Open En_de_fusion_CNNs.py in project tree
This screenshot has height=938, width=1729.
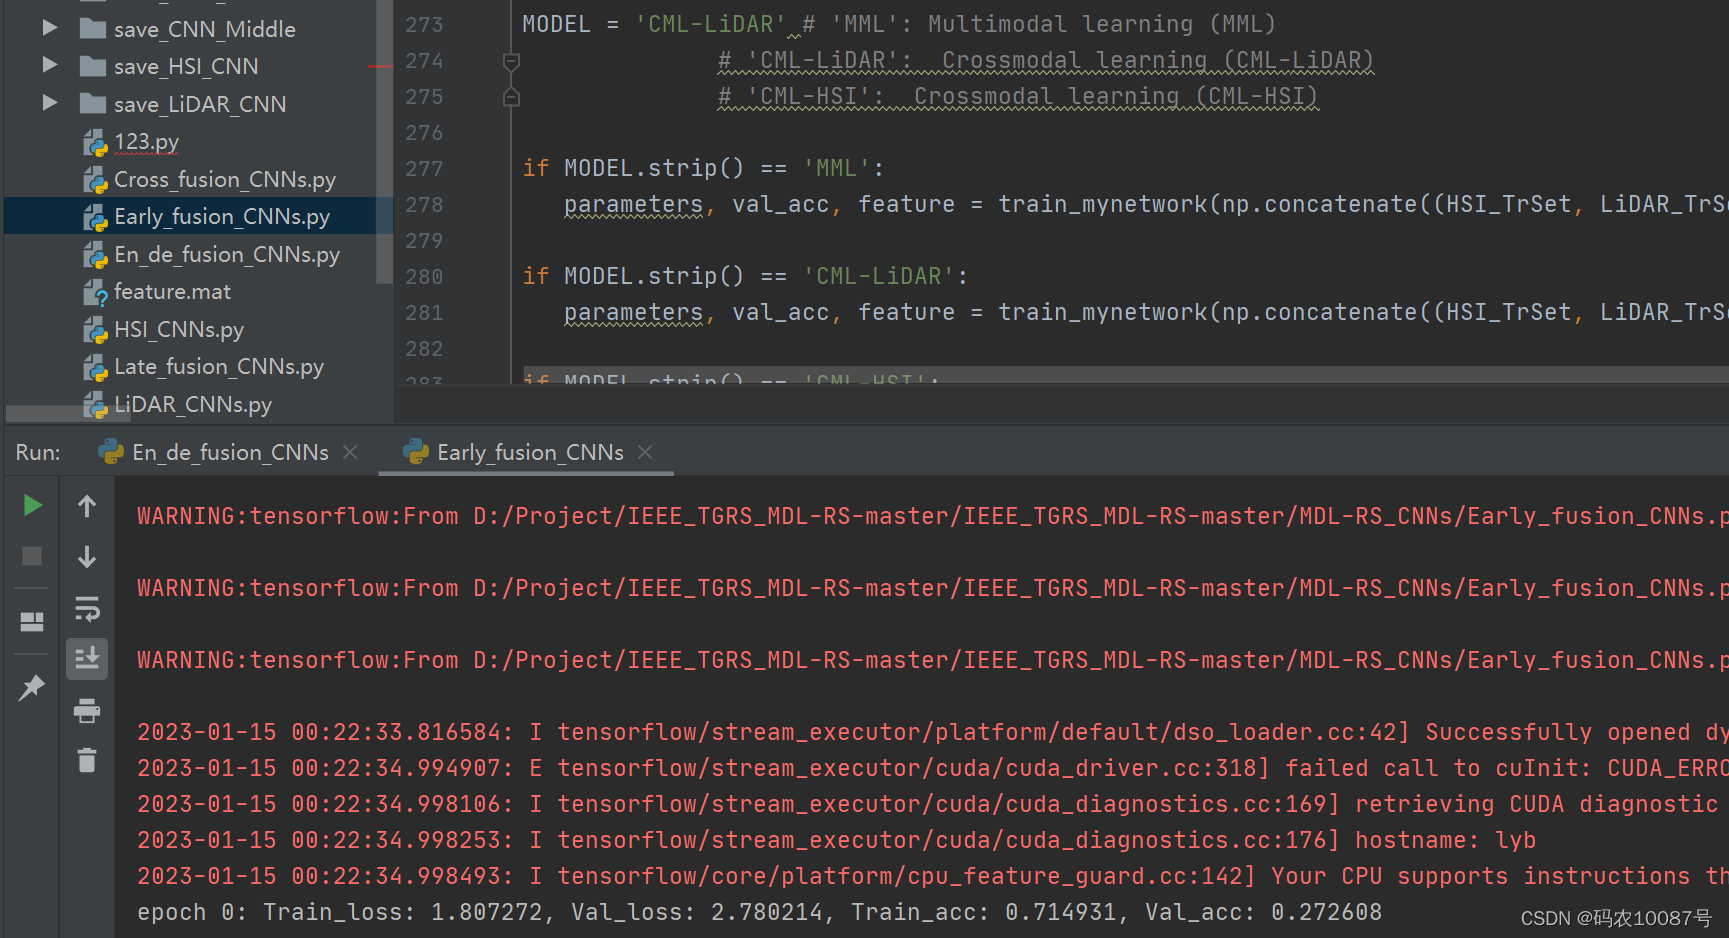point(227,254)
